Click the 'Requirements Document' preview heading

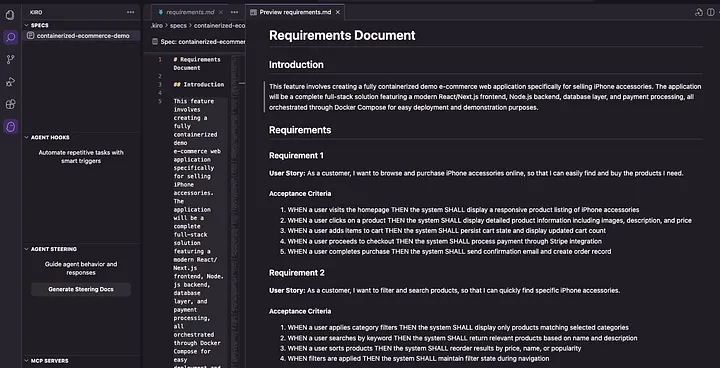click(x=342, y=35)
